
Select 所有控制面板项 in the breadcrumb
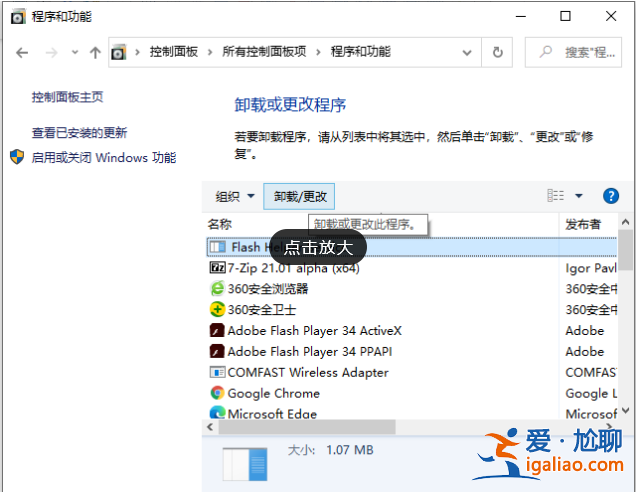pyautogui.click(x=264, y=52)
